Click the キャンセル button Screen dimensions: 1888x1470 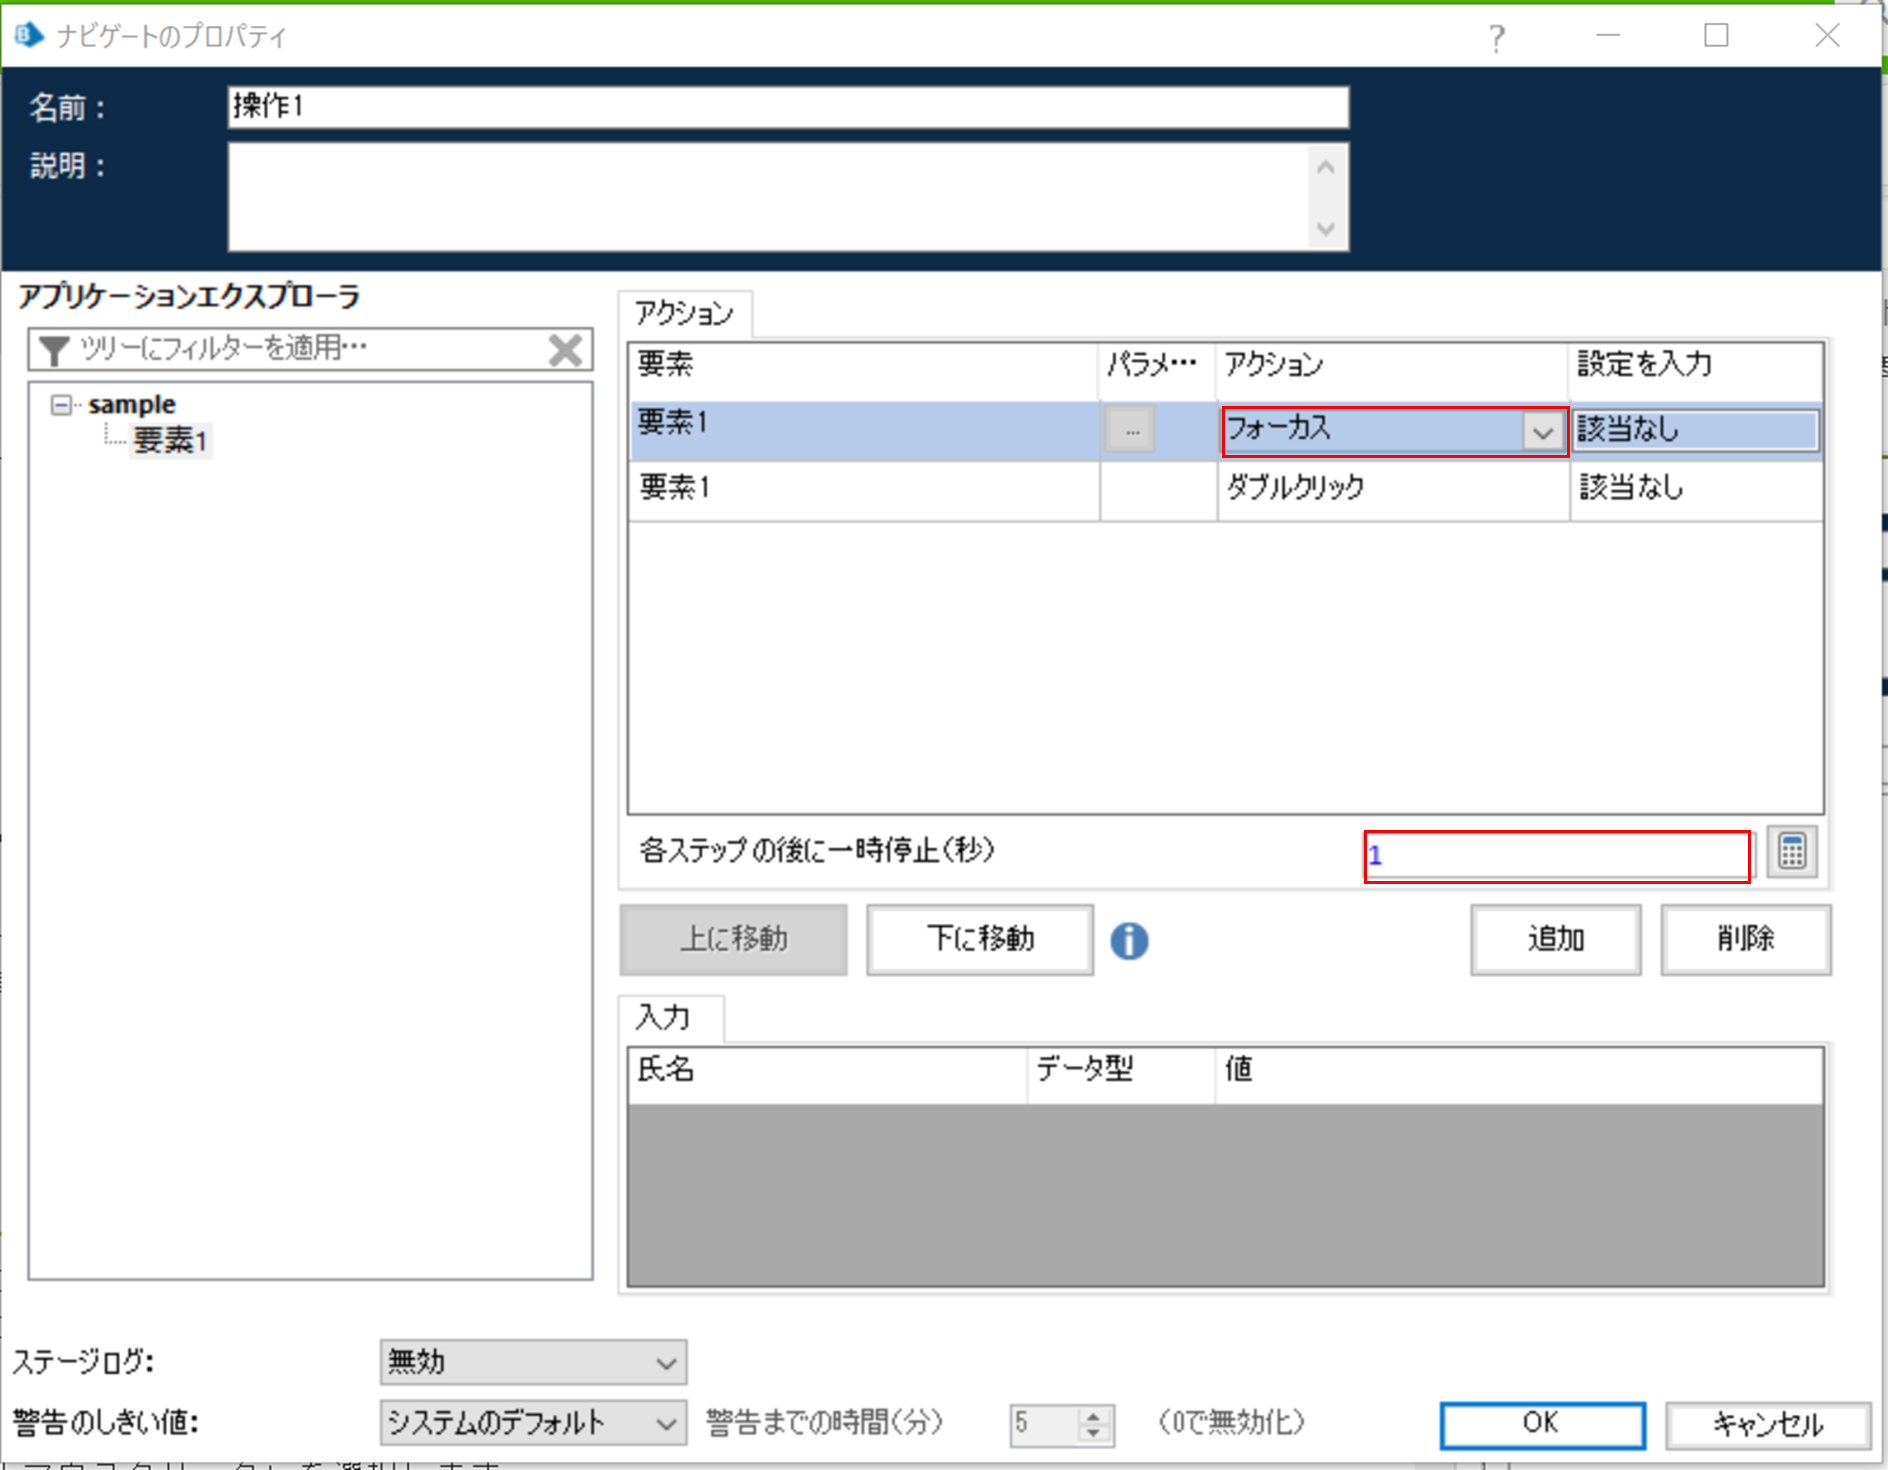tap(1768, 1424)
